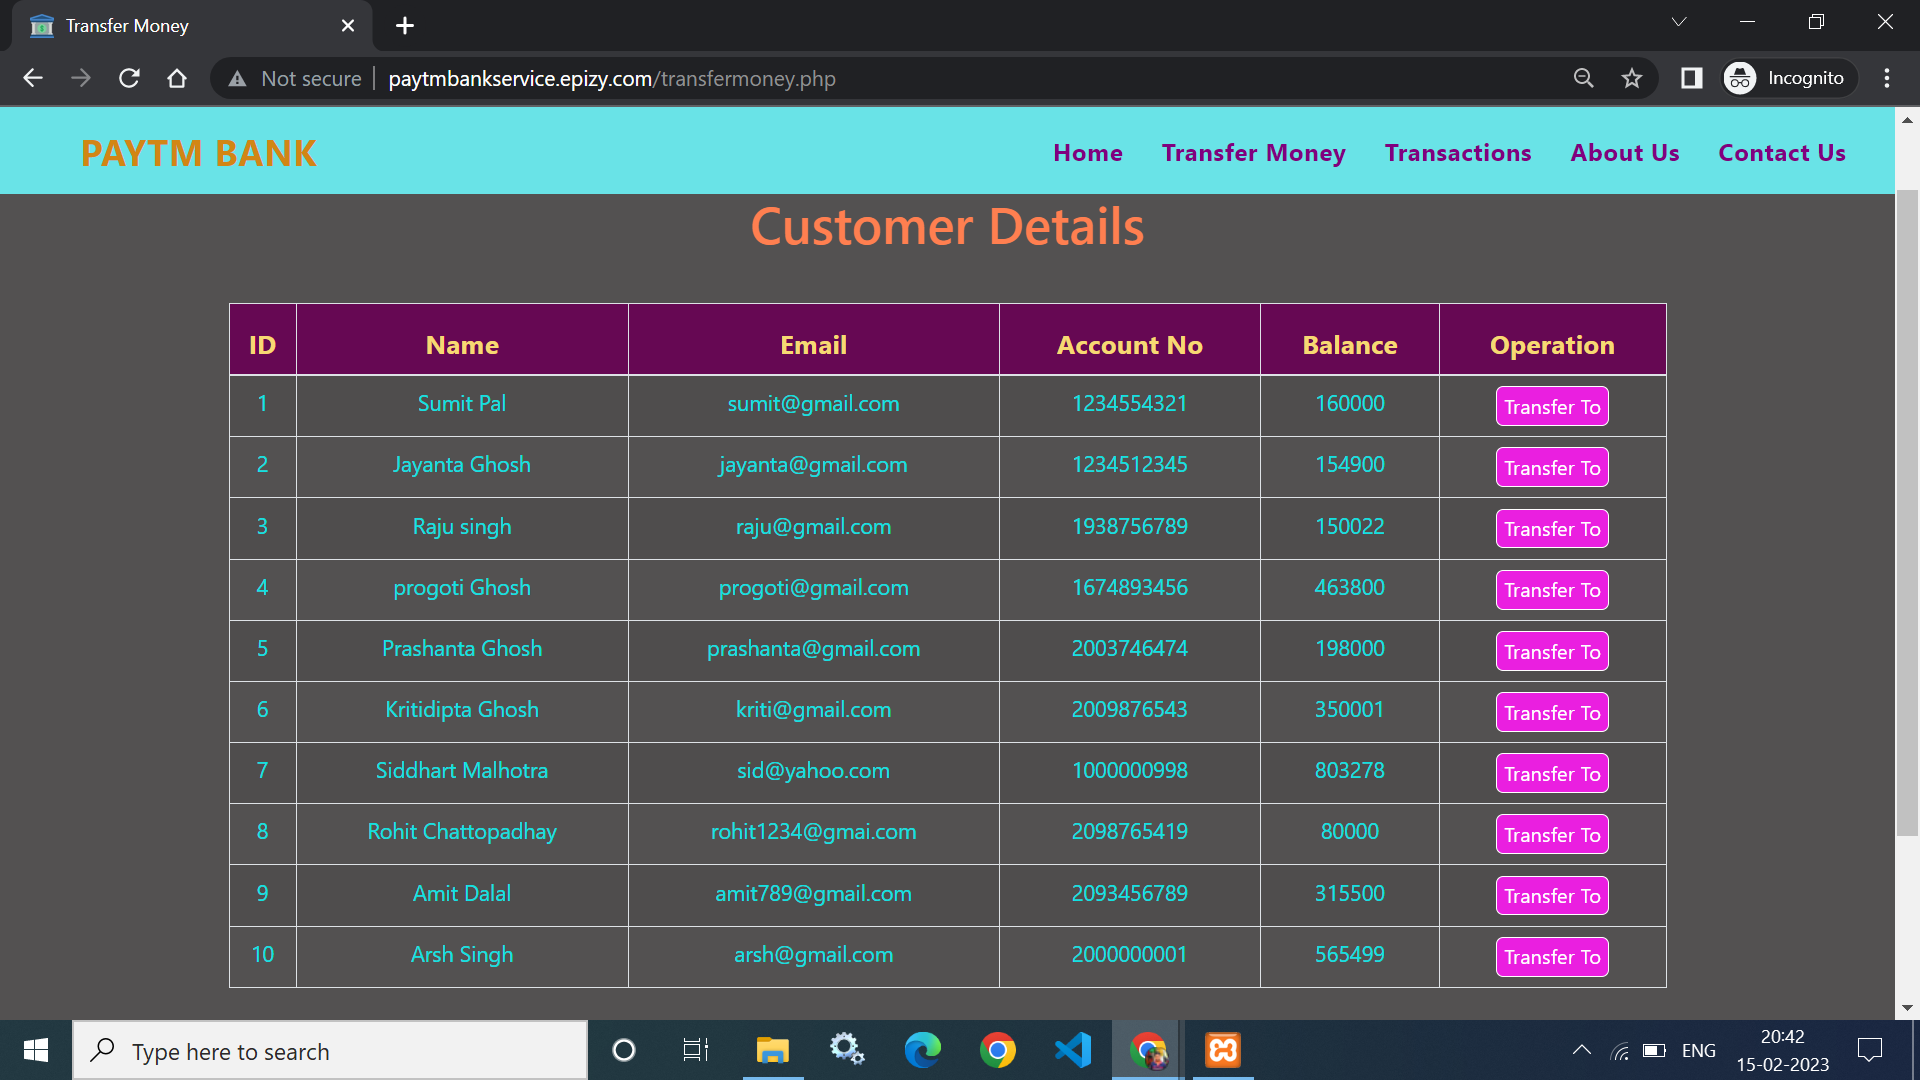Open the browser side panel icon

click(x=1691, y=78)
